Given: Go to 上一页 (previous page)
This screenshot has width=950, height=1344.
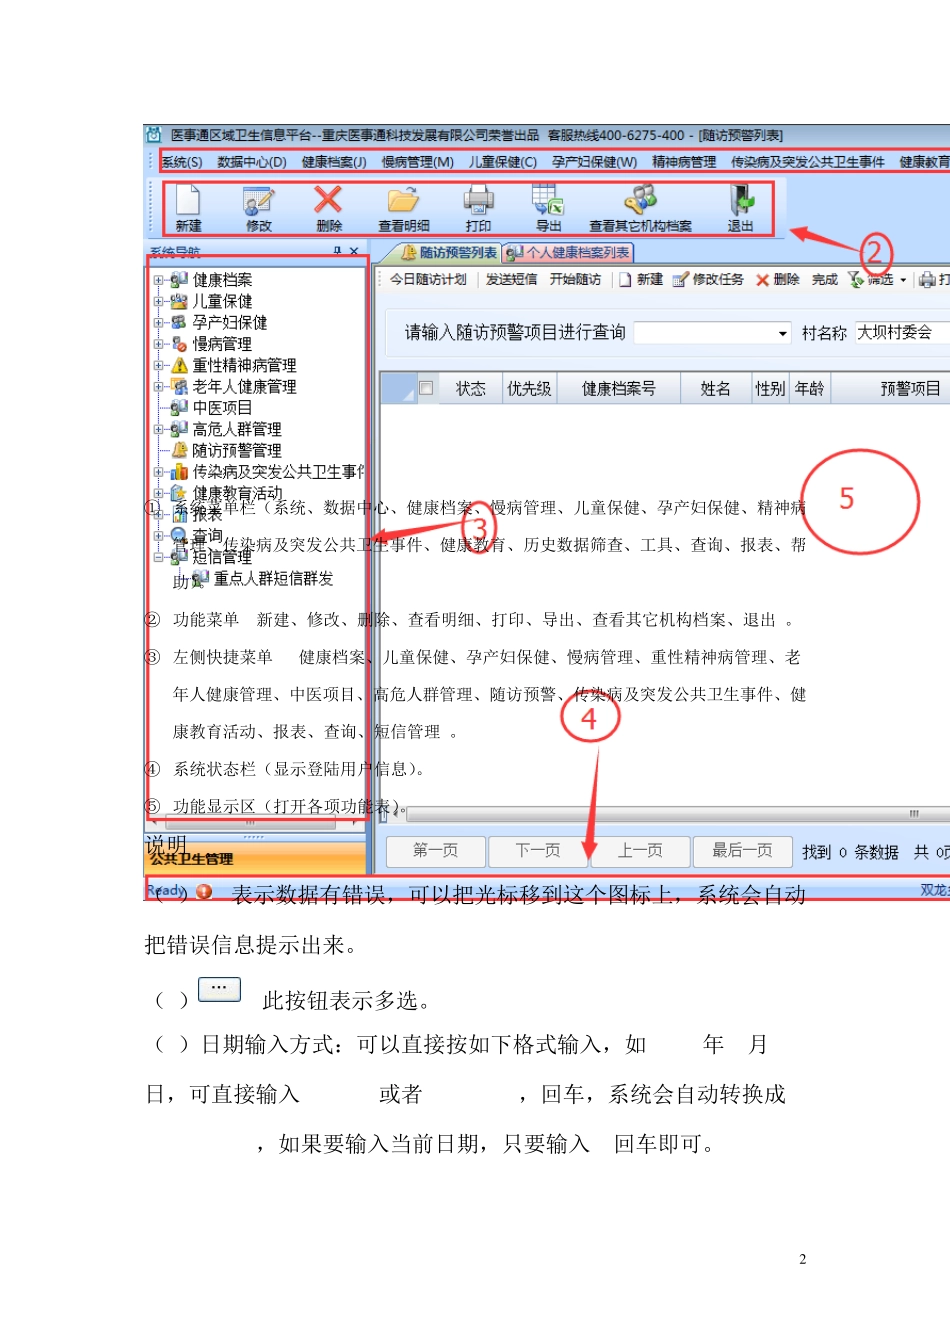Looking at the screenshot, I should pyautogui.click(x=640, y=851).
